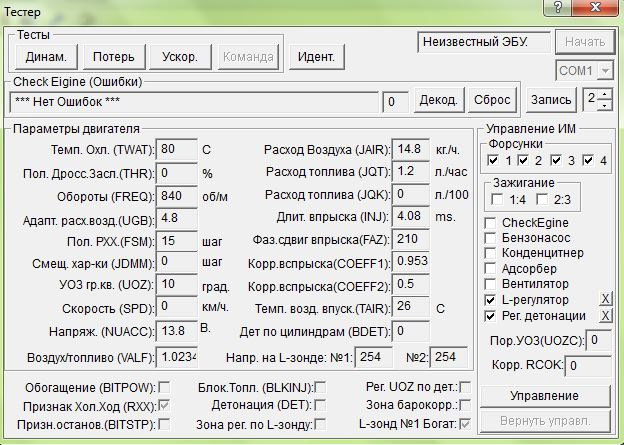Decrease the Запись counter with down arrow
This screenshot has width=624, height=445.
(604, 105)
